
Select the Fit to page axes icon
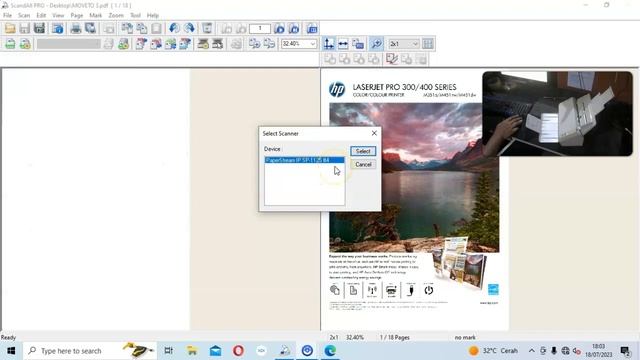pos(329,44)
